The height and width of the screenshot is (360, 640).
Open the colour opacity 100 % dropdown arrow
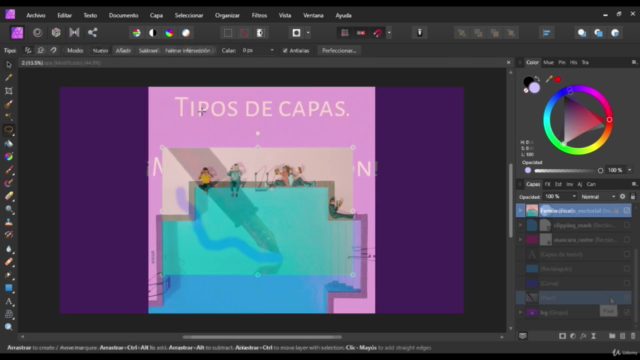coord(629,170)
